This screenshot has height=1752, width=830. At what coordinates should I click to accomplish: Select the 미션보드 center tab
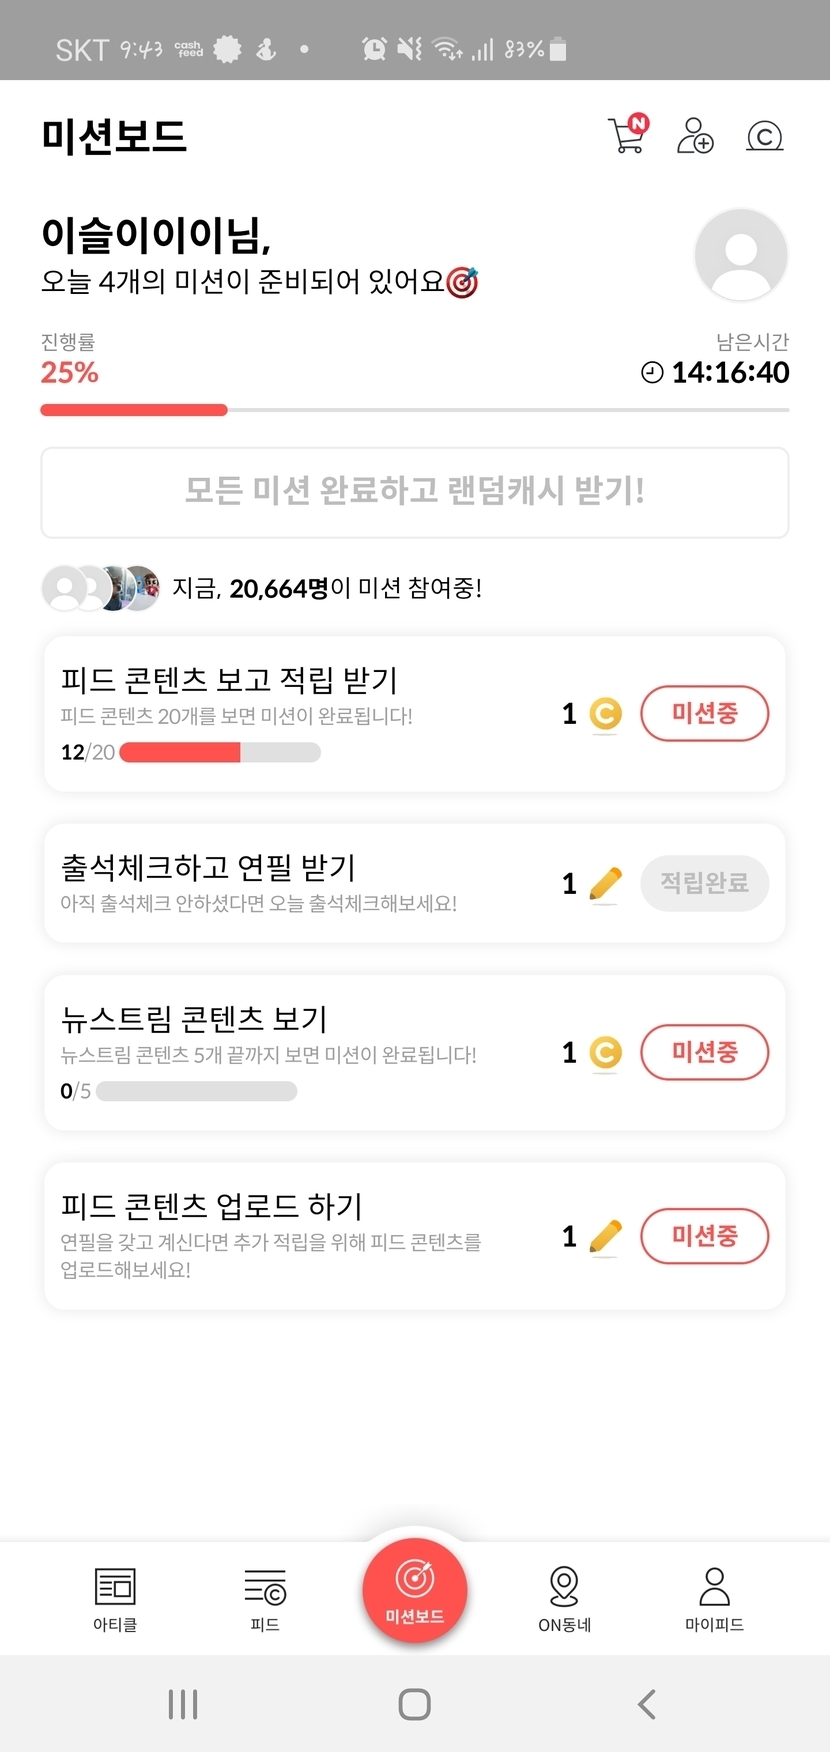pyautogui.click(x=414, y=1590)
